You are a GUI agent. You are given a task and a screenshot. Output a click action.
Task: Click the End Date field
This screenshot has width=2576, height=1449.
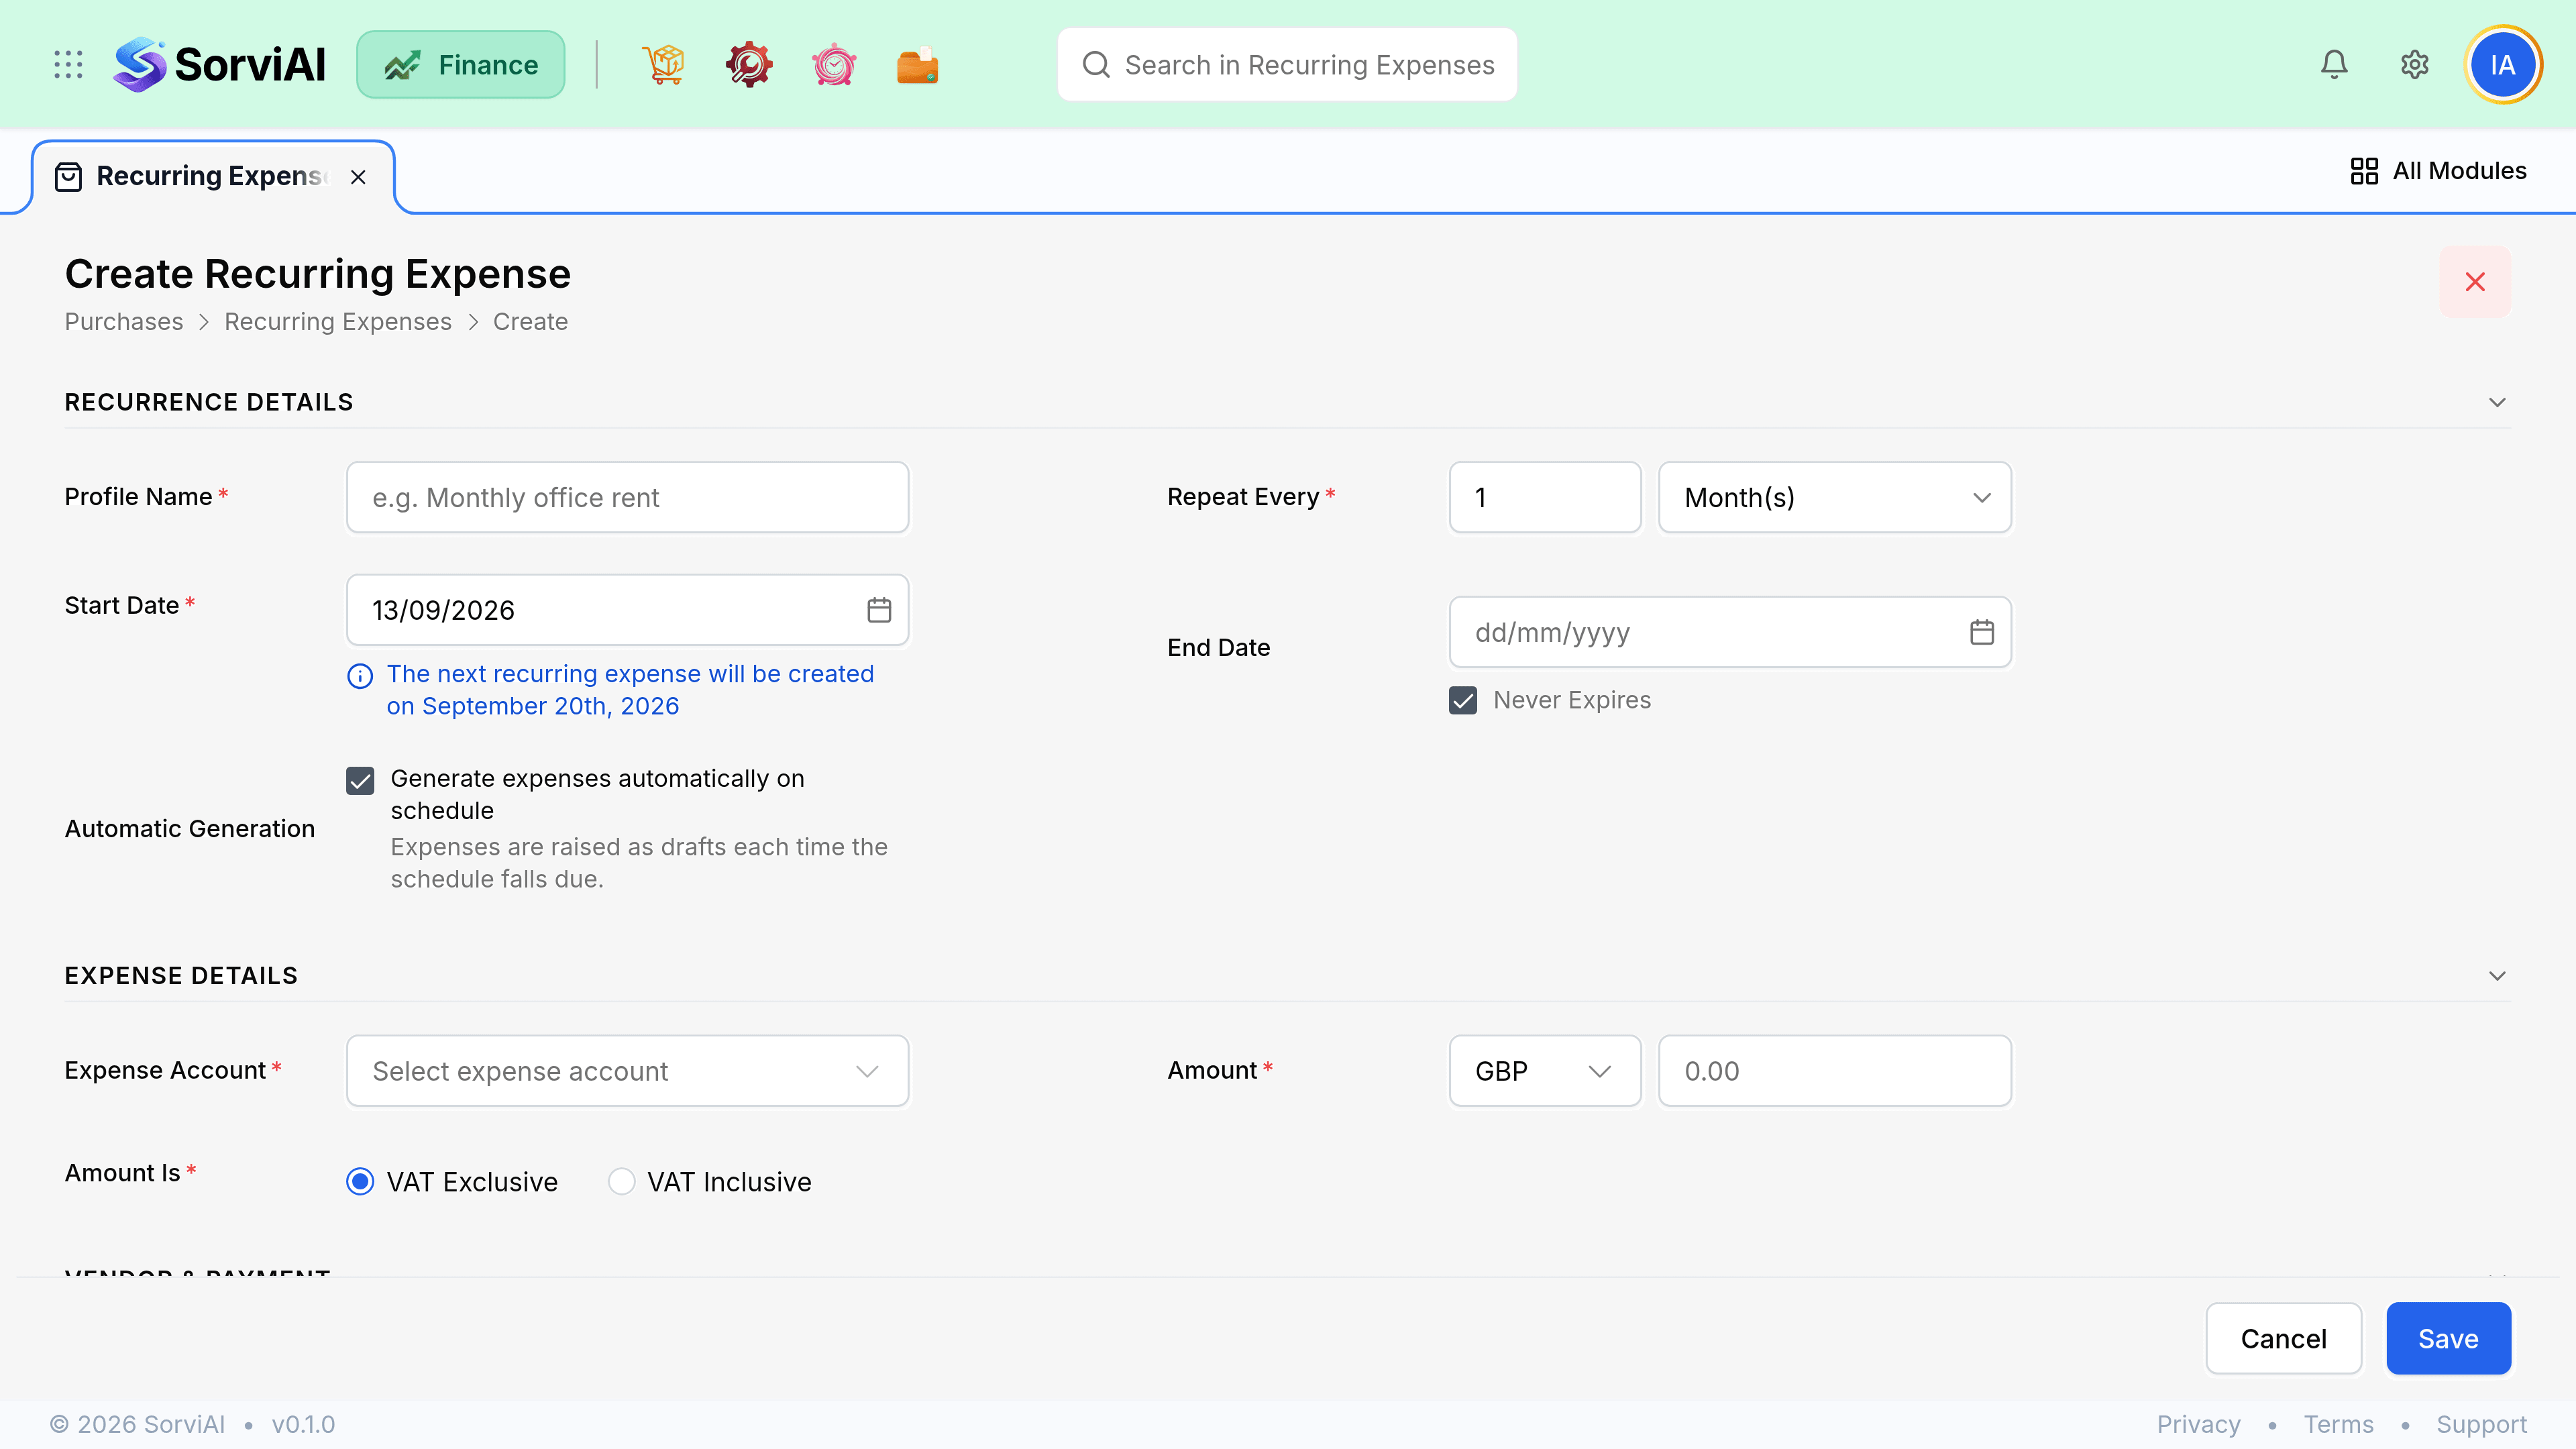click(1730, 632)
